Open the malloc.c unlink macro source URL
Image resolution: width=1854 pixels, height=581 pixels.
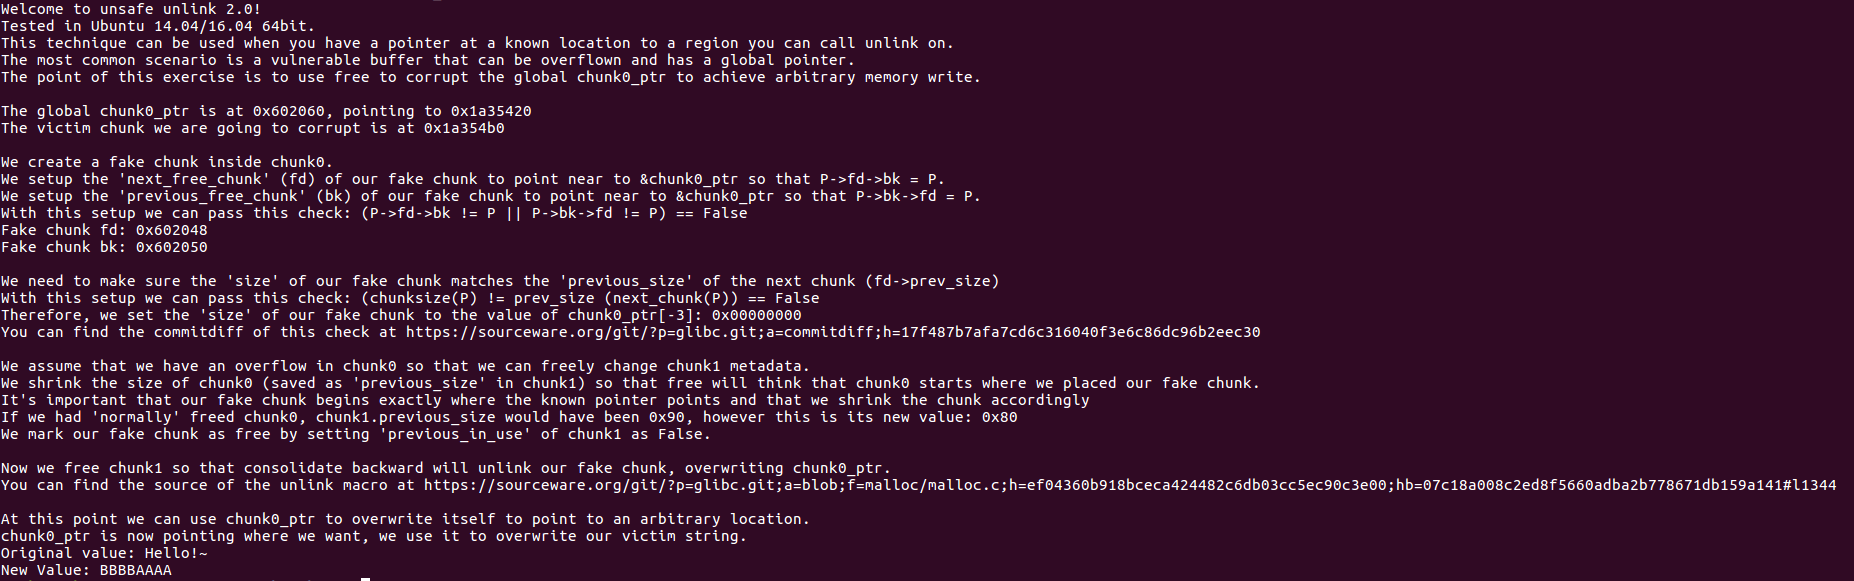pyautogui.click(x=1130, y=485)
